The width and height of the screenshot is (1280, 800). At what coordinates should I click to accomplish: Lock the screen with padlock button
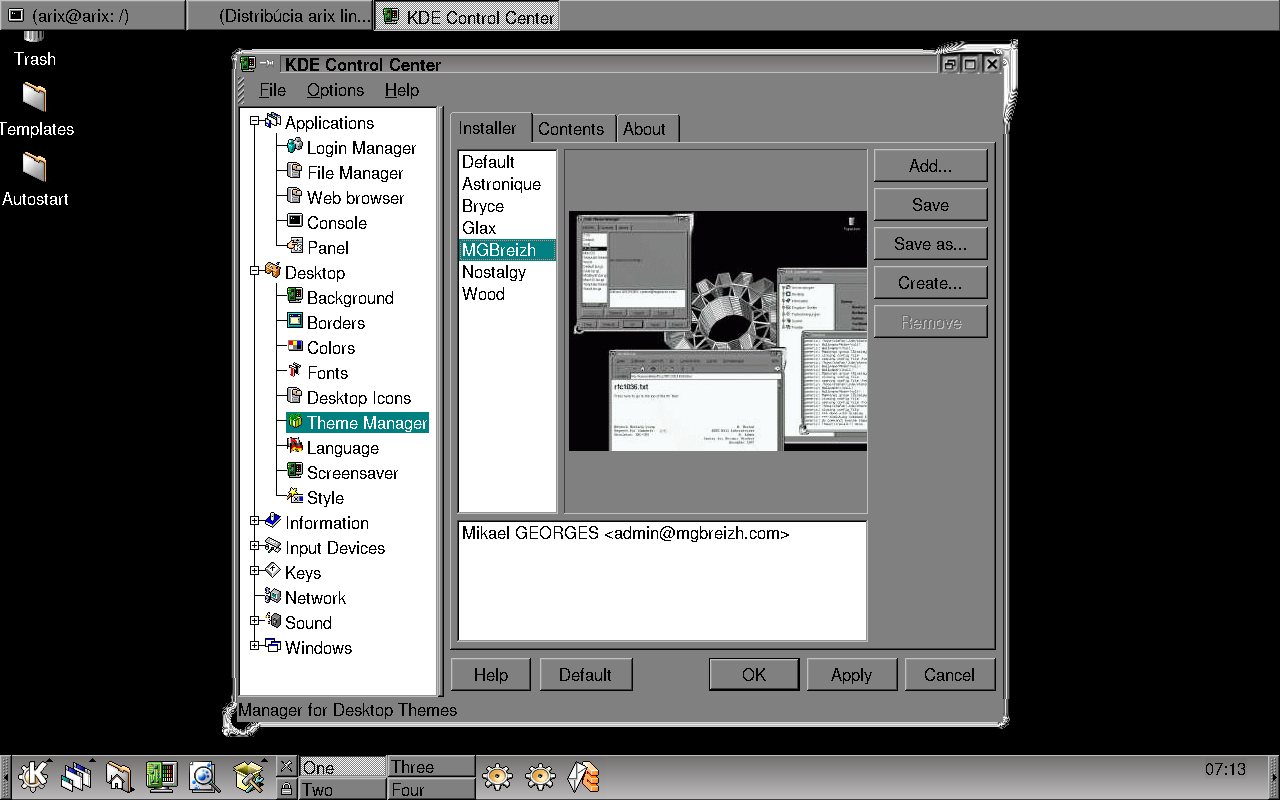pos(286,789)
